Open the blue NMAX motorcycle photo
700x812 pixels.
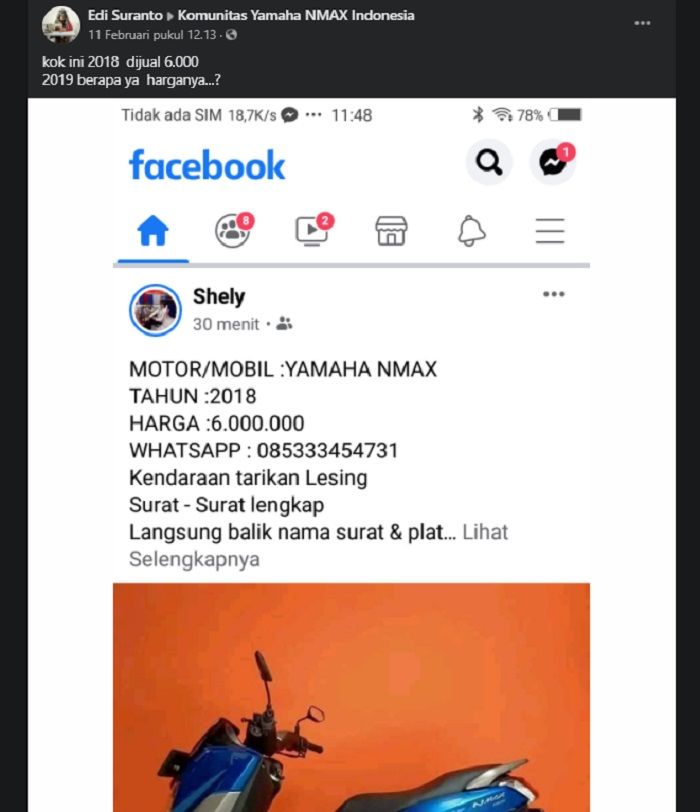351,697
